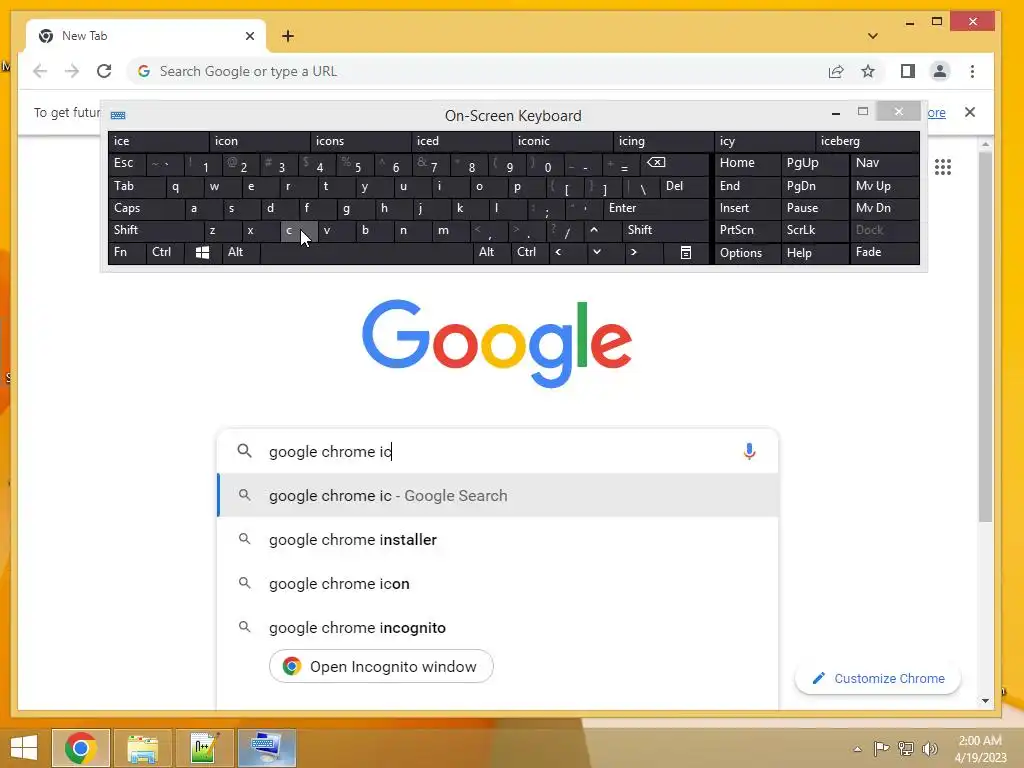Viewport: 1024px width, 768px height.
Task: Start voice search with microphone
Action: click(749, 451)
